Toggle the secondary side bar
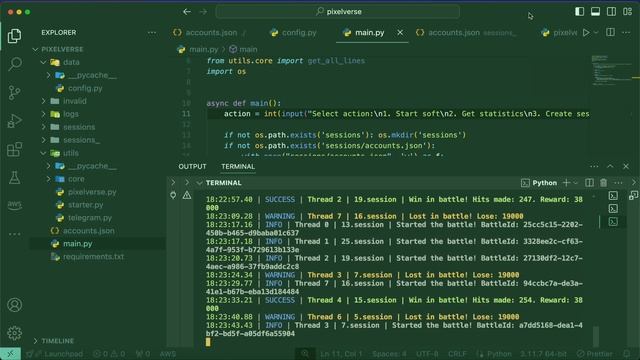640x360 pixels. (x=611, y=11)
